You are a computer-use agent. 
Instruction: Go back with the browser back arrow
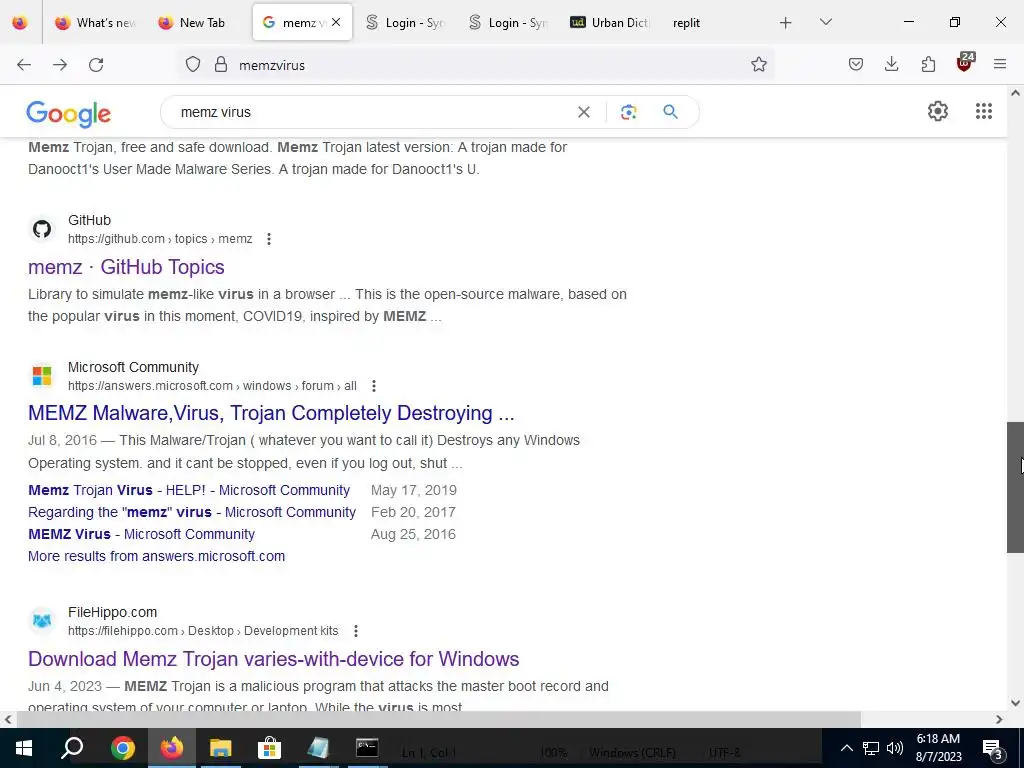(24, 65)
